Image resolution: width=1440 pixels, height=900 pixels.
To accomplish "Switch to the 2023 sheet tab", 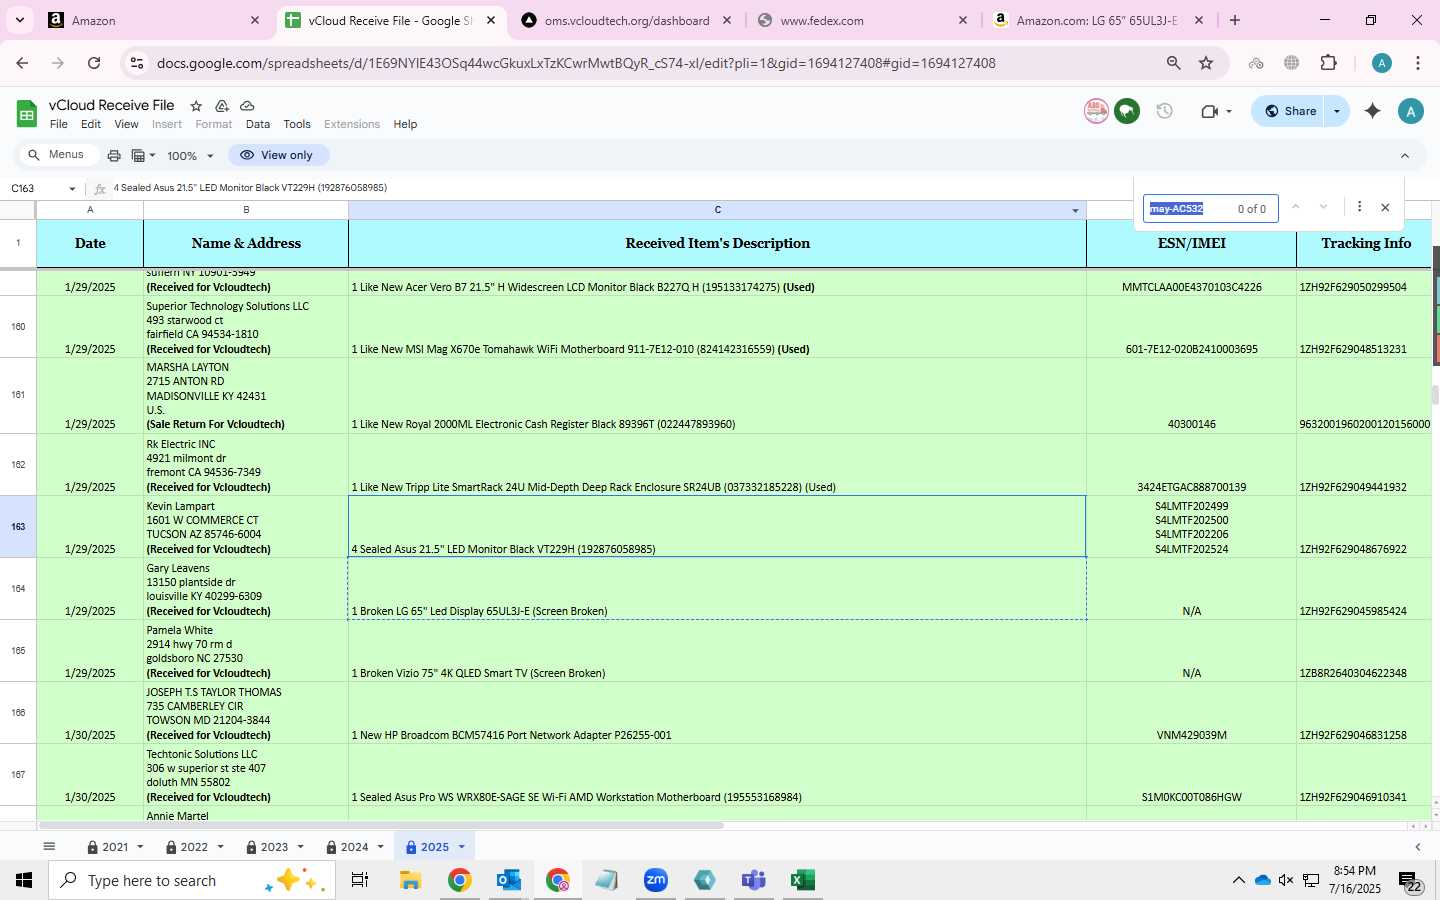I will tap(274, 847).
